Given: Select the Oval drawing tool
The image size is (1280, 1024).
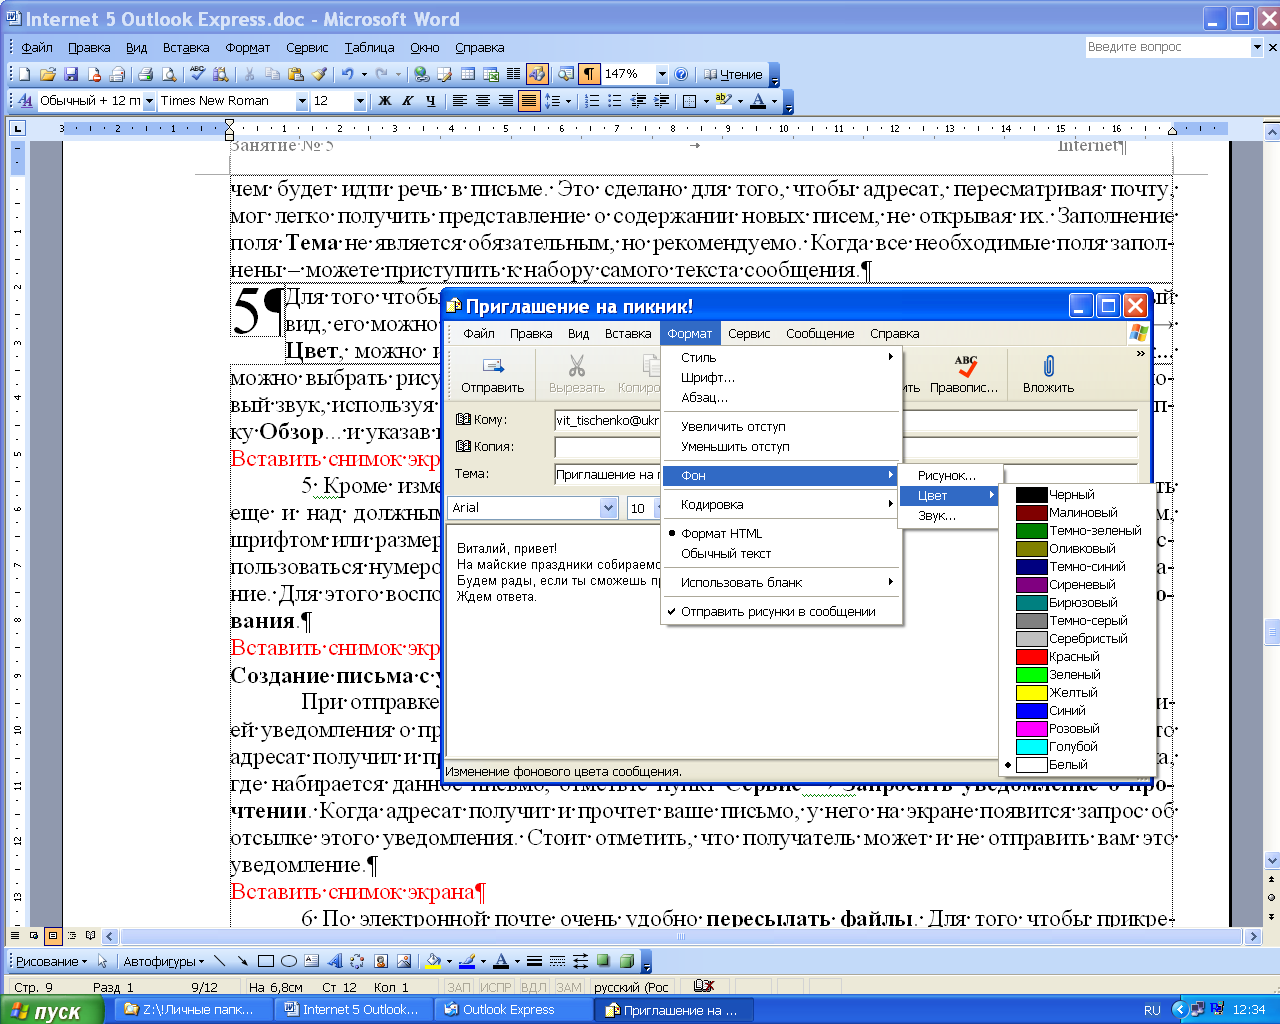Looking at the screenshot, I should pyautogui.click(x=289, y=961).
